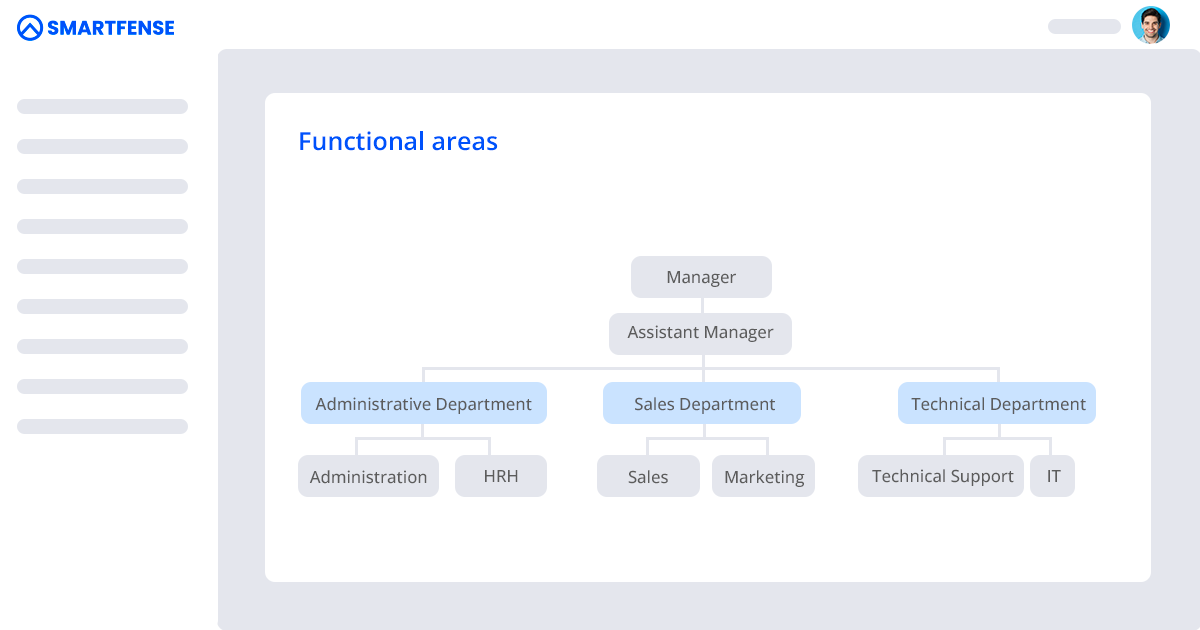This screenshot has height=630, width=1200.
Task: Select the Manager node
Action: [x=701, y=277]
